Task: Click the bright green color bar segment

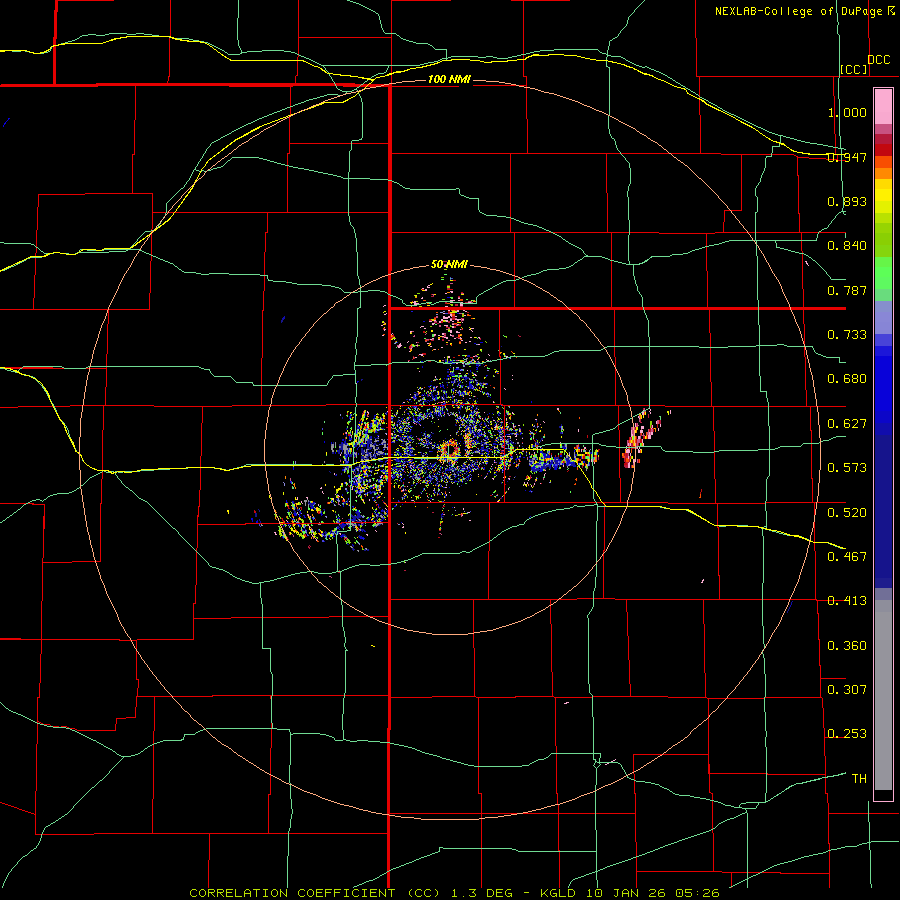Action: [x=883, y=272]
